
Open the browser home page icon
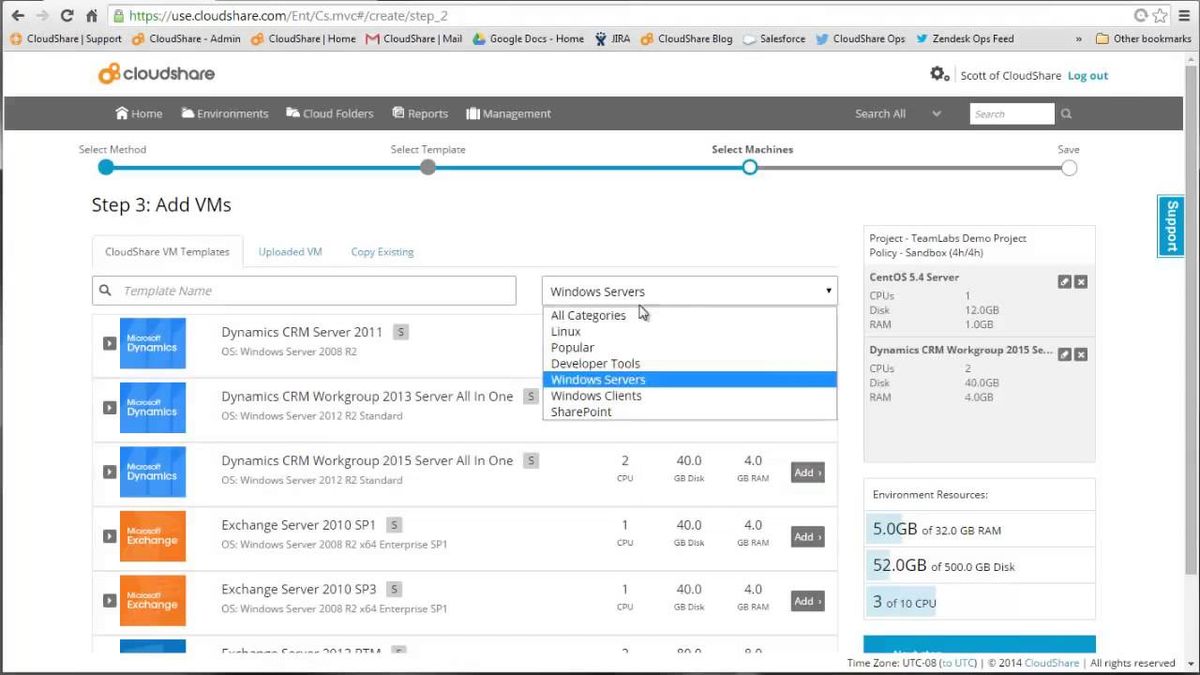point(92,16)
